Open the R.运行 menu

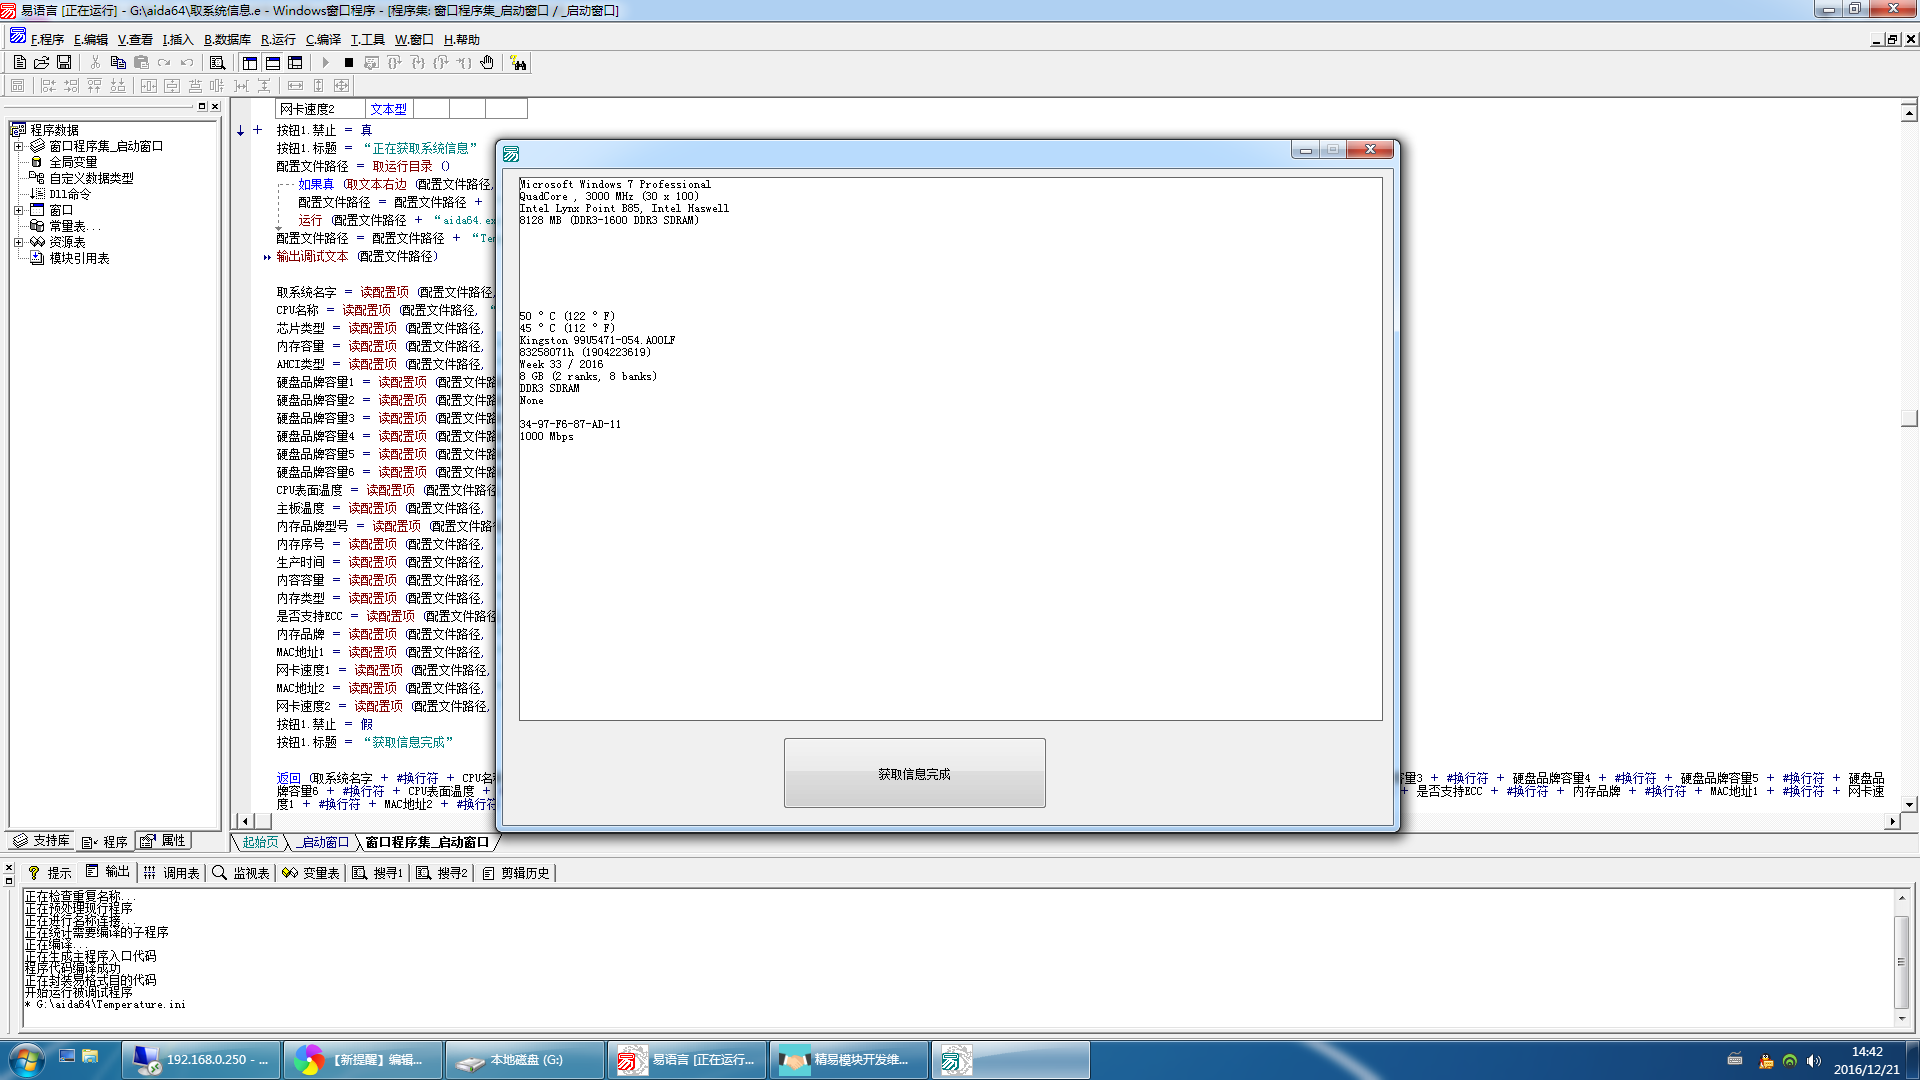278,39
